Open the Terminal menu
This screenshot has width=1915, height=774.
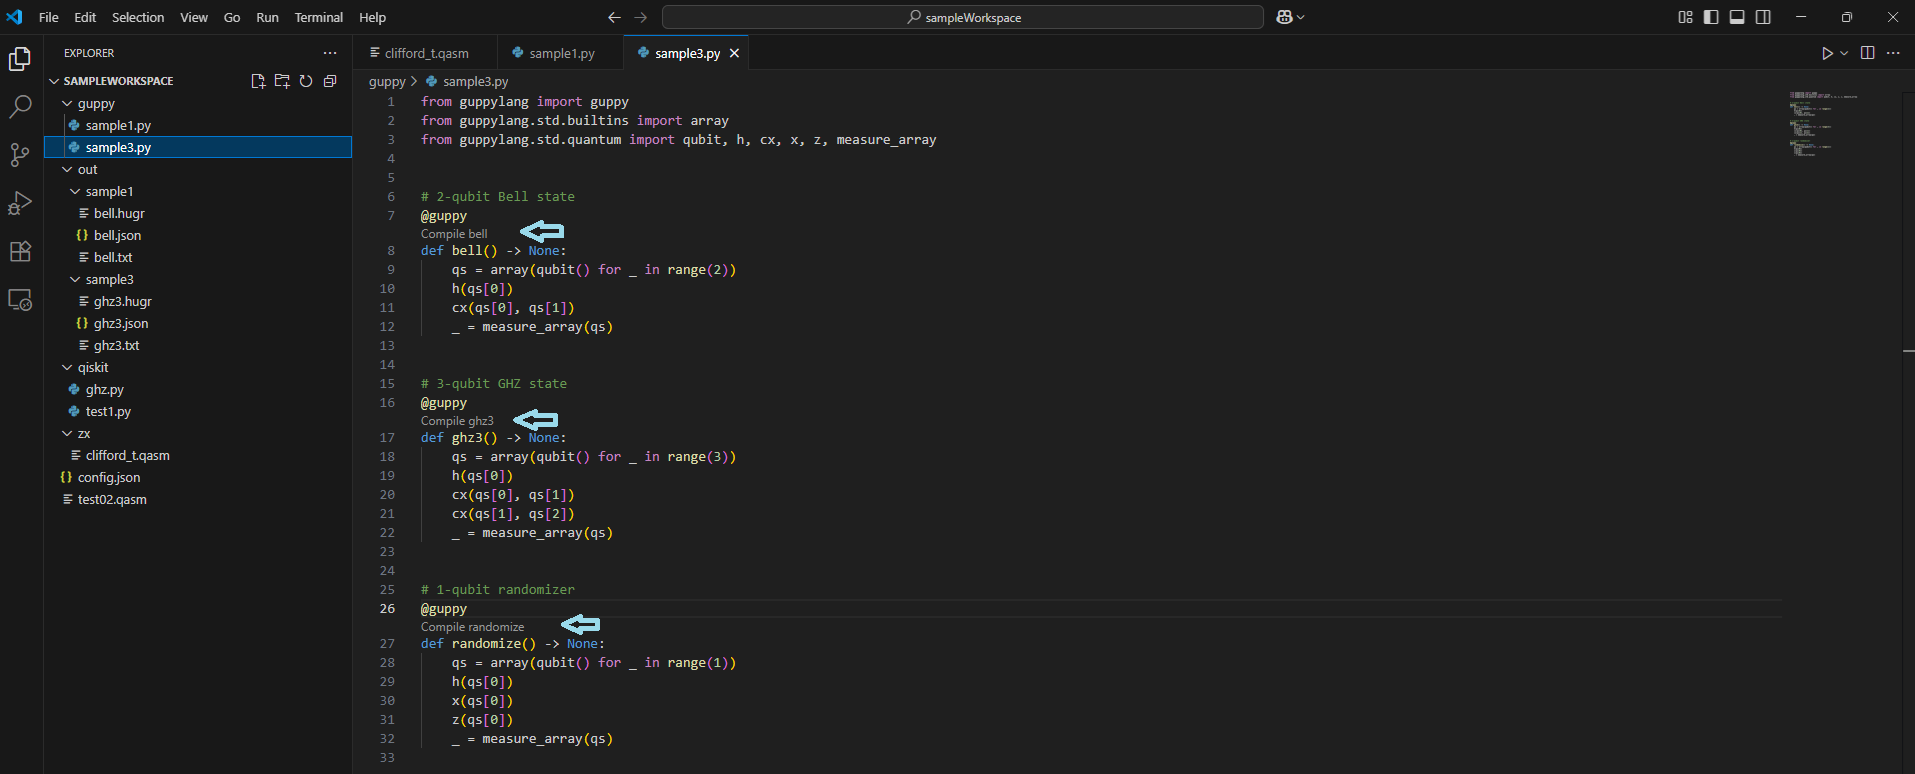[x=318, y=17]
